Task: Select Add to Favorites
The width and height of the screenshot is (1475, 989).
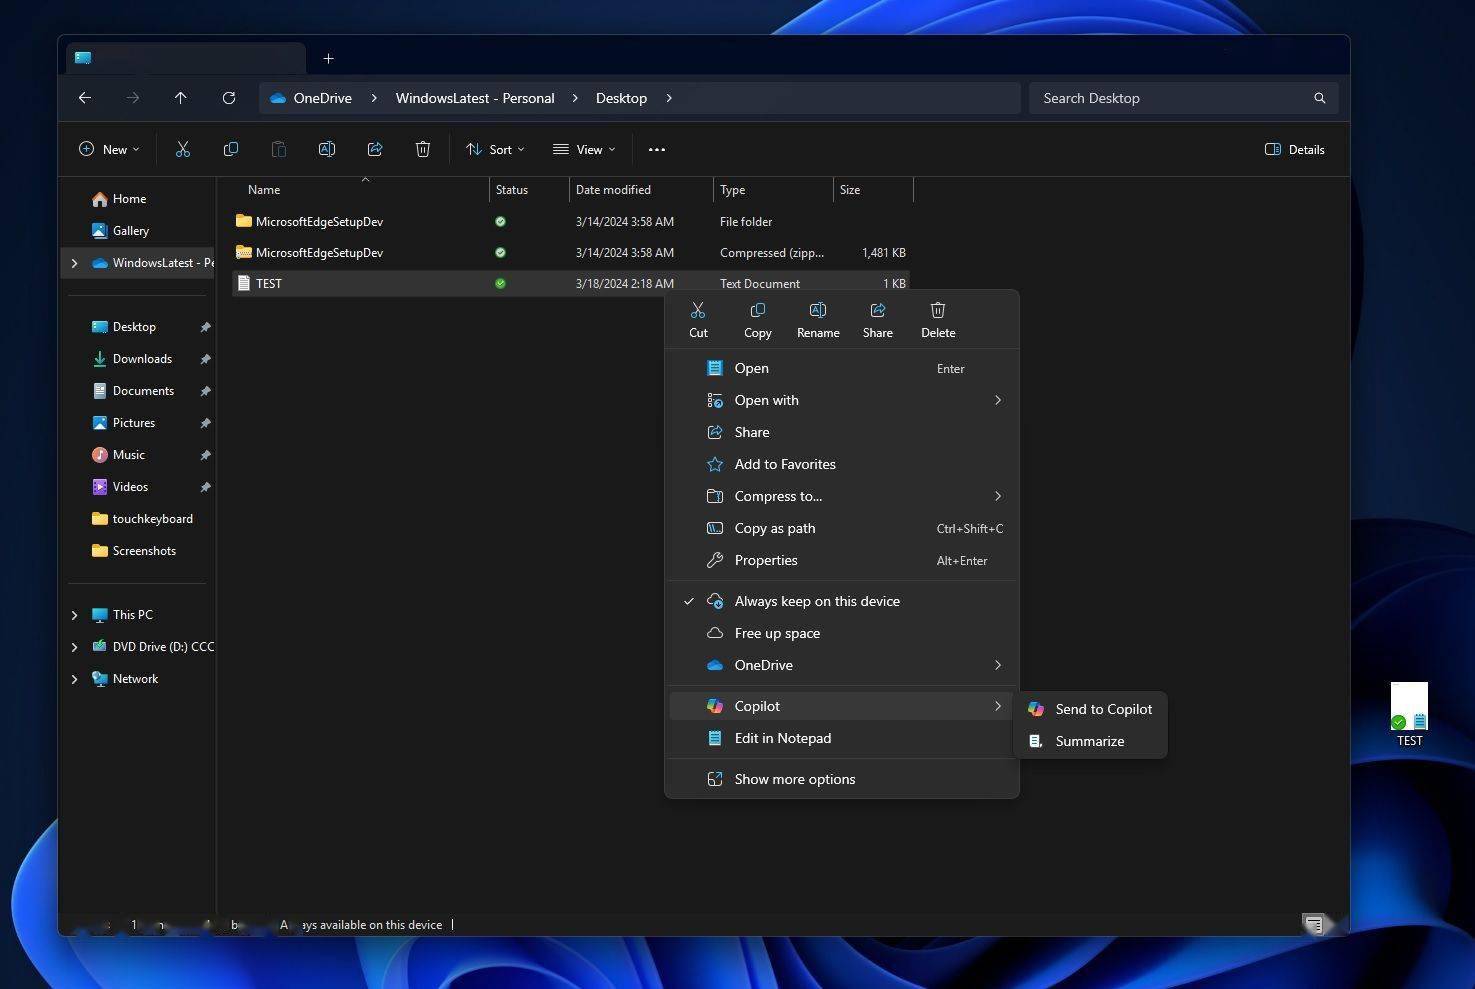Action: point(842,464)
